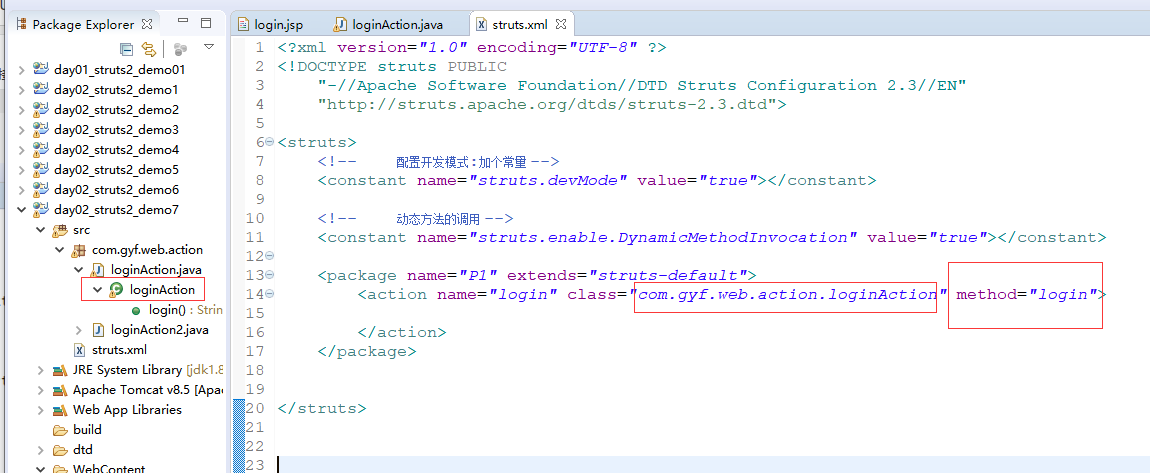This screenshot has height=473, width=1150.
Task: Collapse the src folder node
Action: [x=40, y=230]
